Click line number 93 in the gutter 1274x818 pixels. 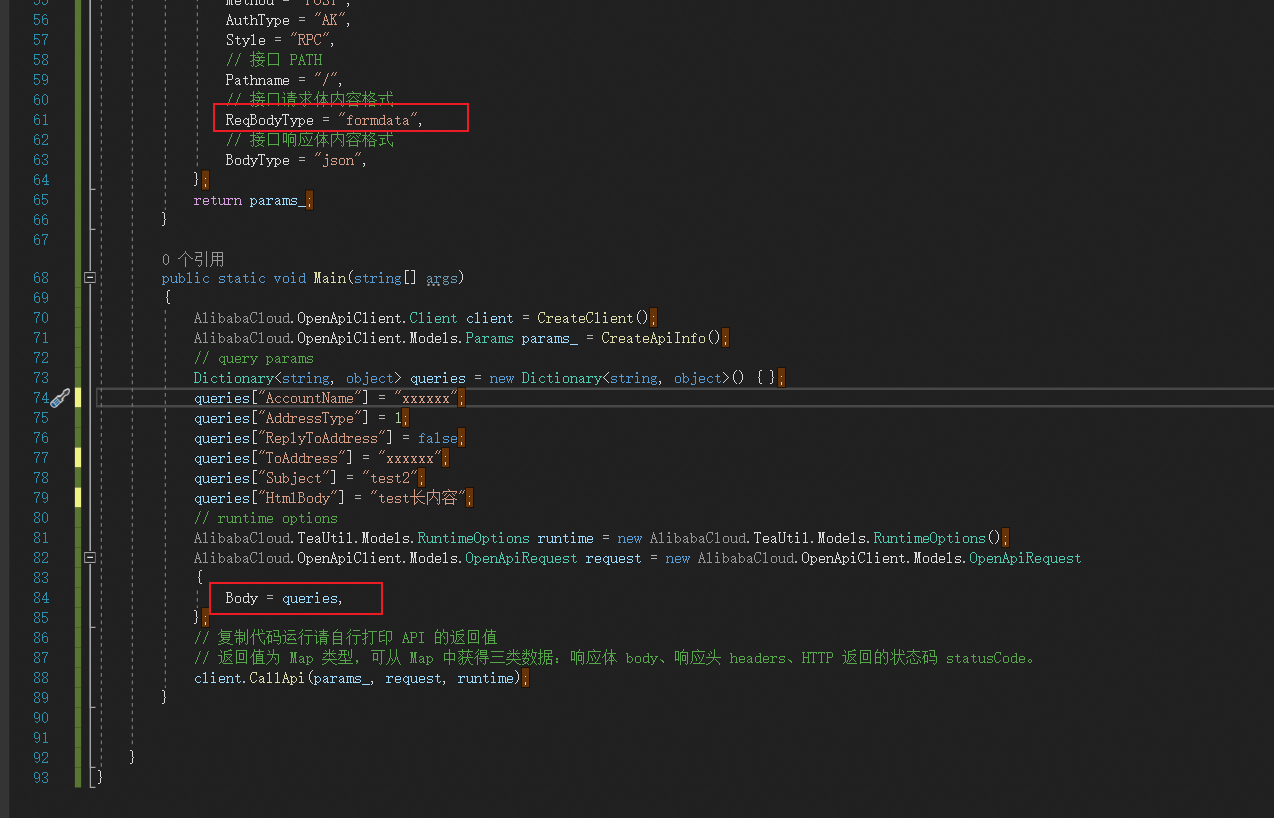[x=40, y=778]
